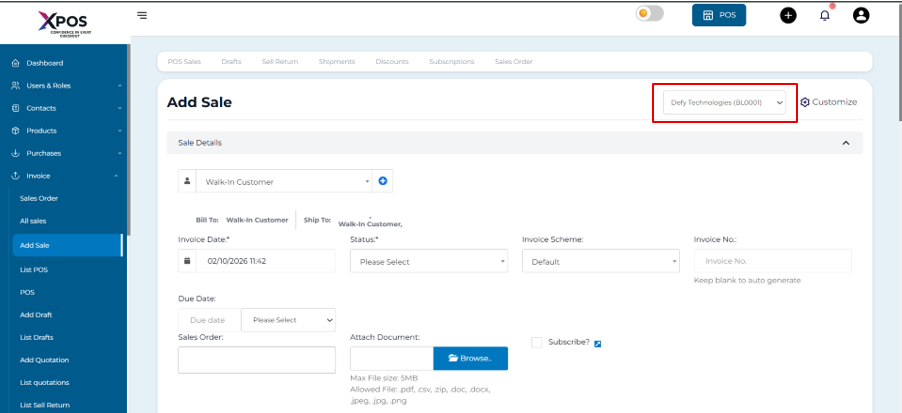
Task: Click the Customize gear icon
Action: click(805, 102)
